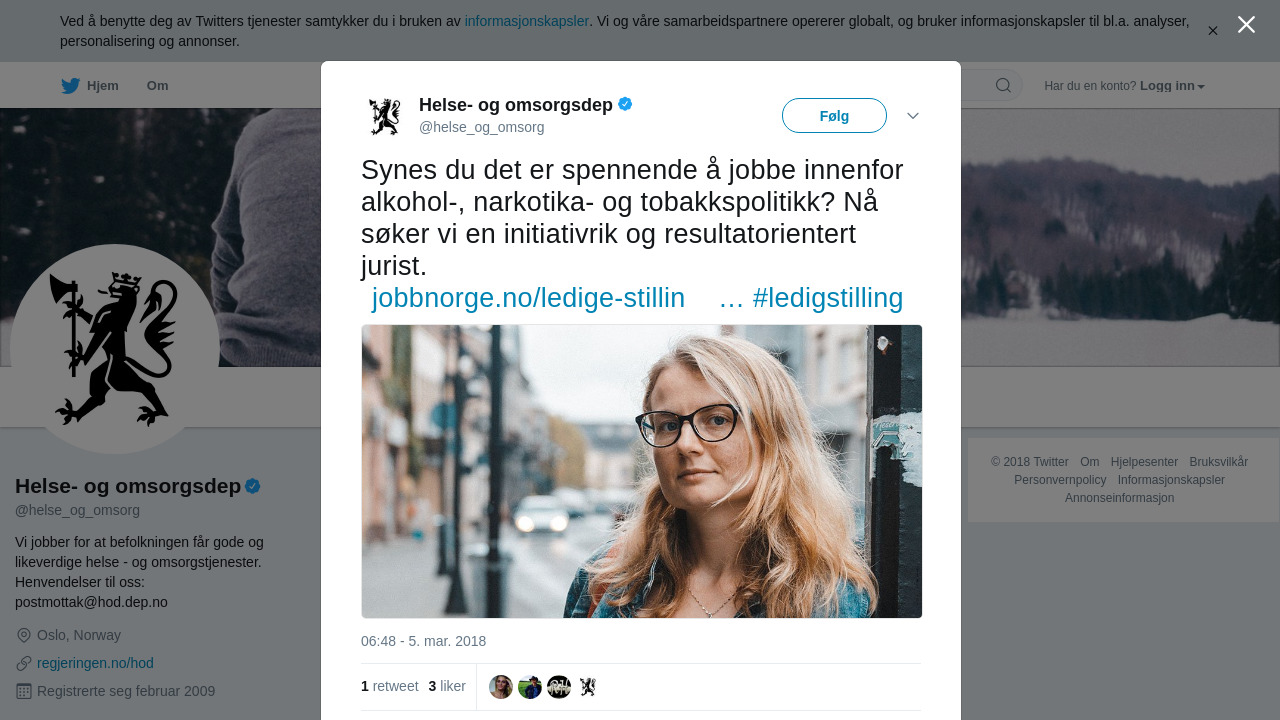Click the #ledigstilling hashtag
Viewport: 1280px width, 720px height.
click(x=828, y=298)
